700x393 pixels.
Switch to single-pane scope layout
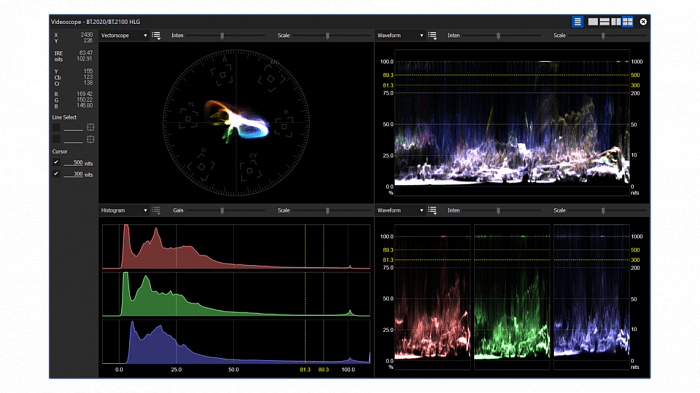point(593,21)
